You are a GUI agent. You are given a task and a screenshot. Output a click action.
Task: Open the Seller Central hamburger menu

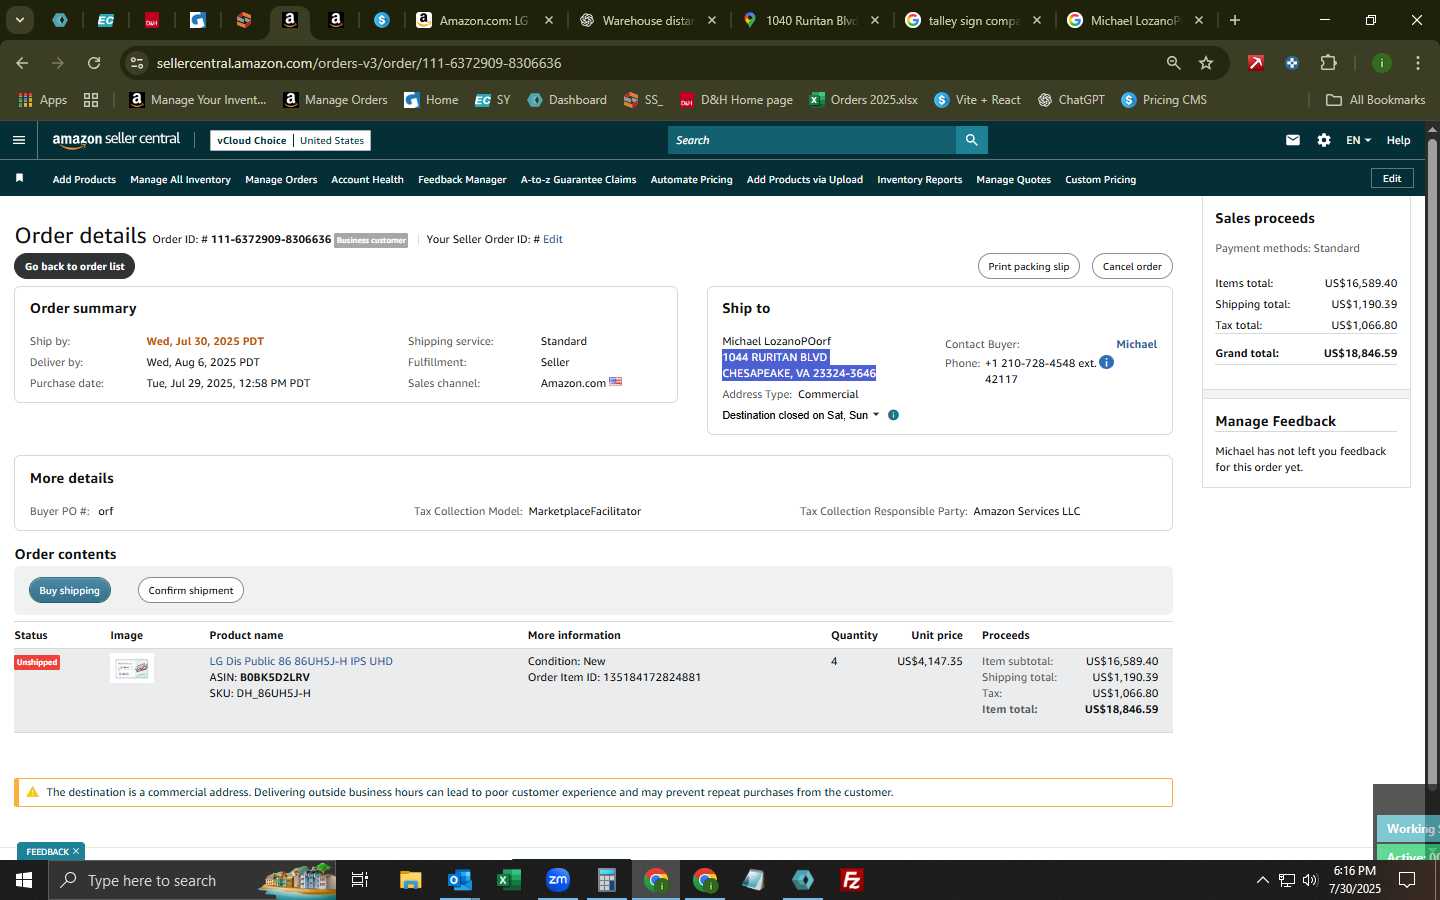pyautogui.click(x=19, y=140)
